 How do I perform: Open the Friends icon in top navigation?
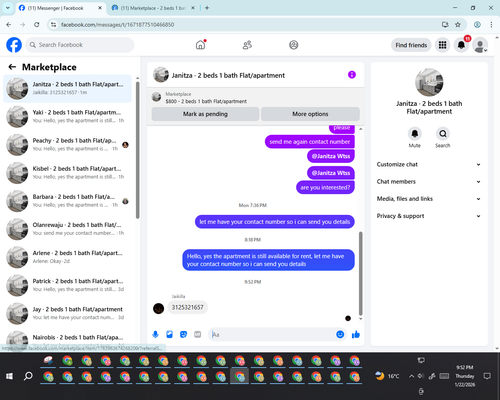click(x=247, y=45)
